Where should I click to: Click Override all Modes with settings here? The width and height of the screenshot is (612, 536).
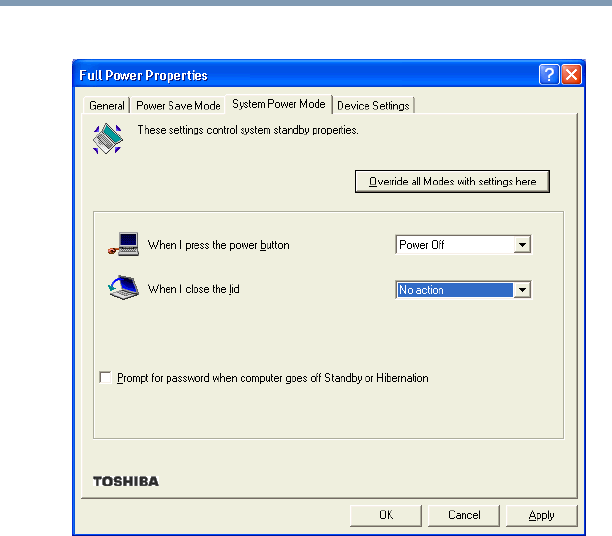point(452,182)
